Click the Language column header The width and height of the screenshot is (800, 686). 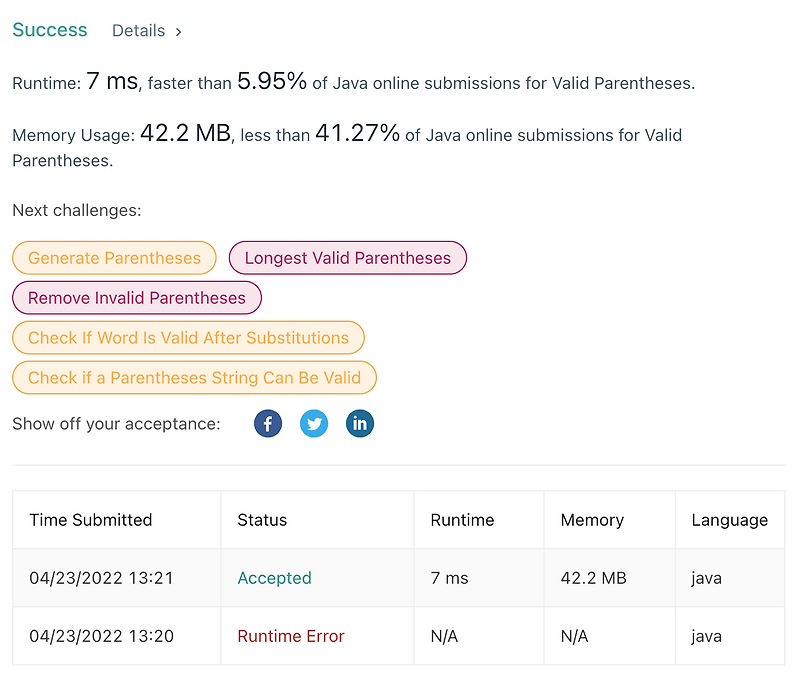pyautogui.click(x=730, y=520)
